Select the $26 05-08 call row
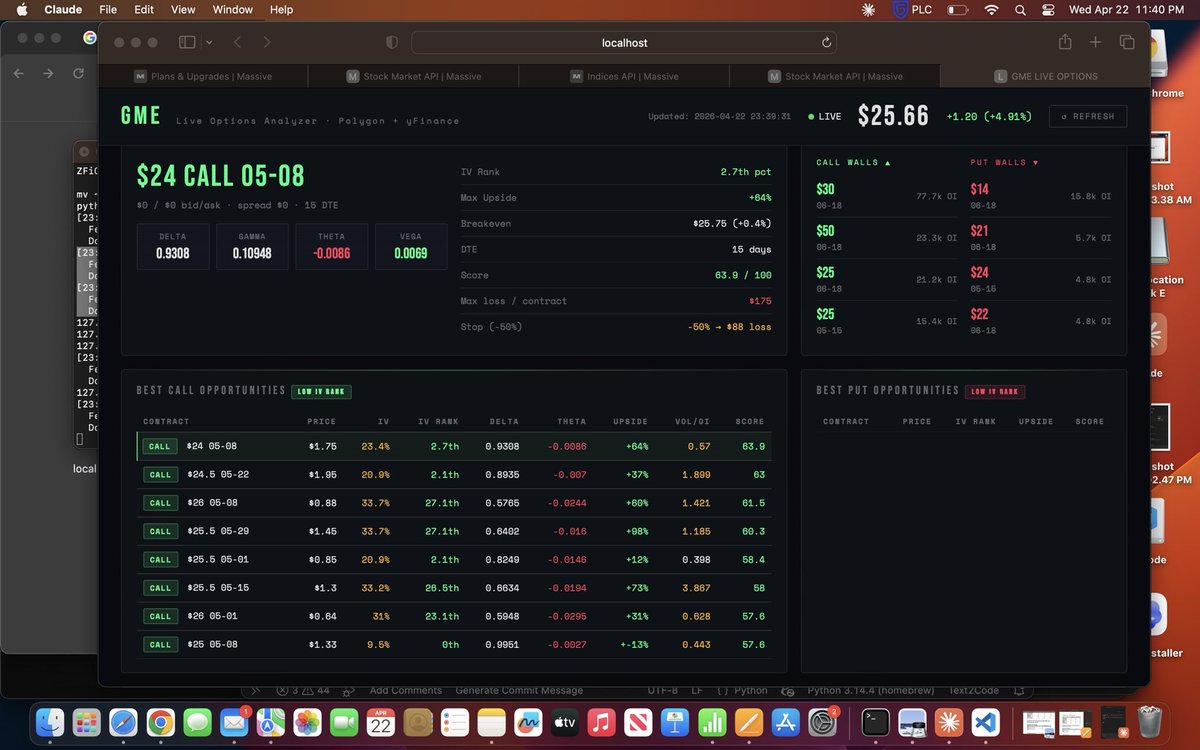This screenshot has height=750, width=1200. (454, 503)
